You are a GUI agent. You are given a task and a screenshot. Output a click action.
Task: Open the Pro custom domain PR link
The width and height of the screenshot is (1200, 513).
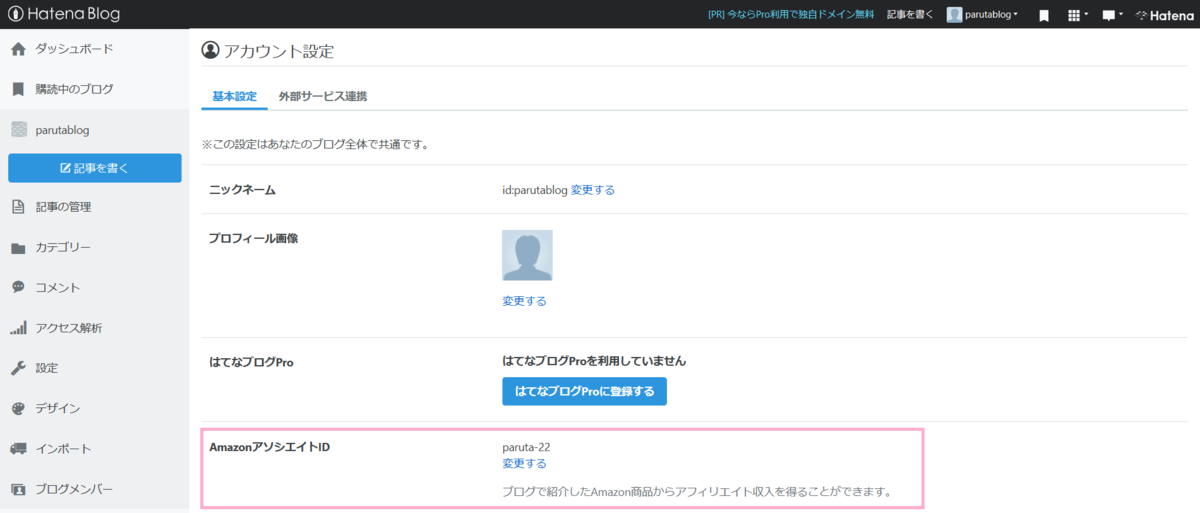pos(790,15)
